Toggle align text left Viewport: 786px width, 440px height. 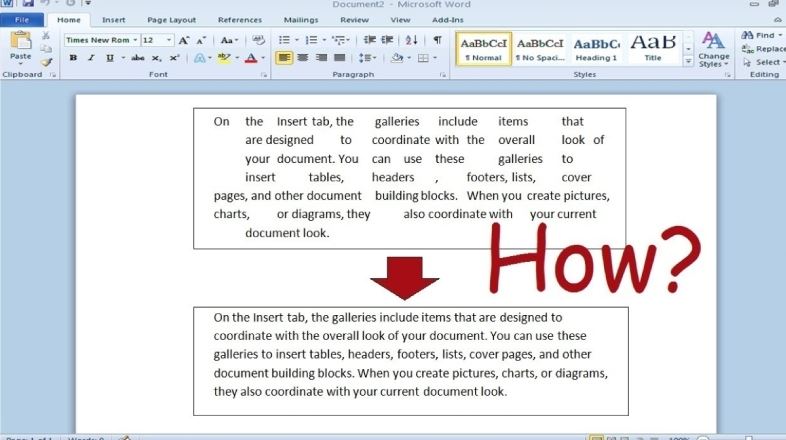[284, 58]
